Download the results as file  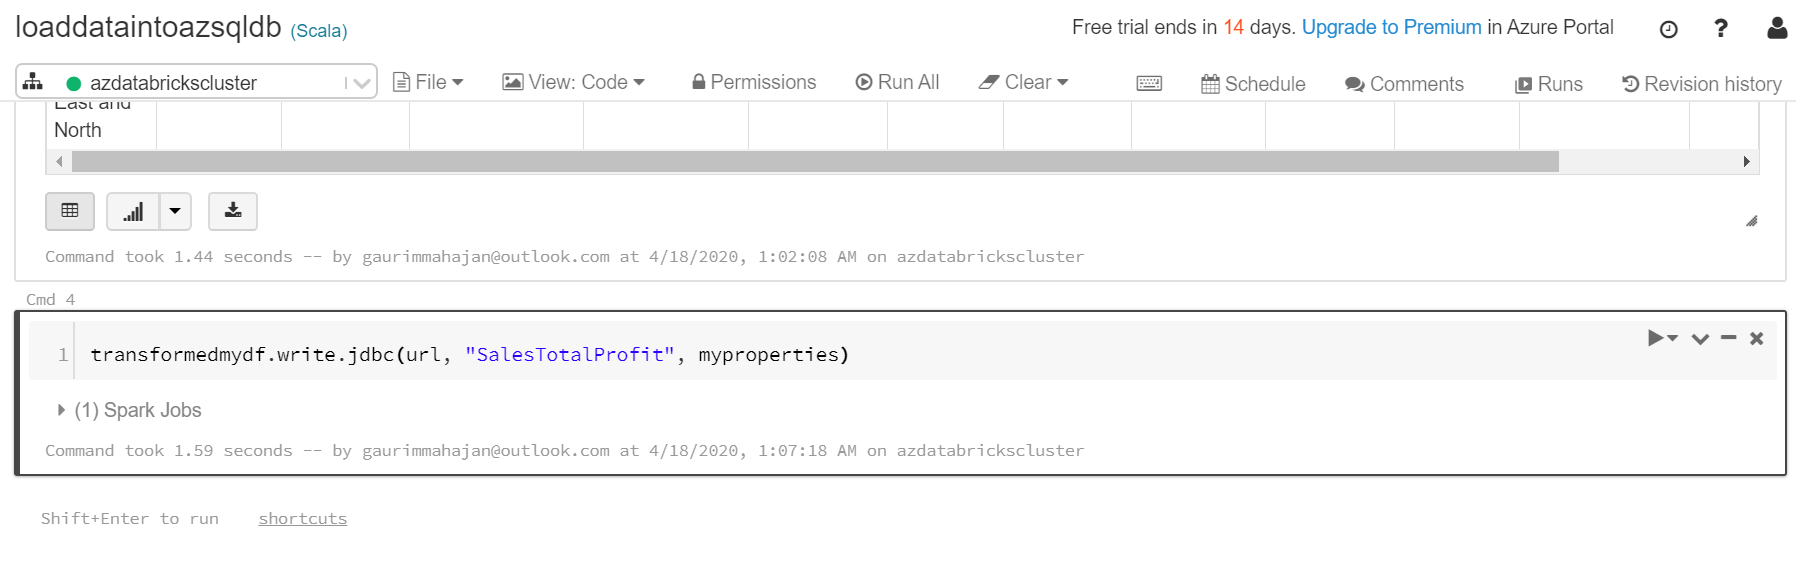point(233,211)
